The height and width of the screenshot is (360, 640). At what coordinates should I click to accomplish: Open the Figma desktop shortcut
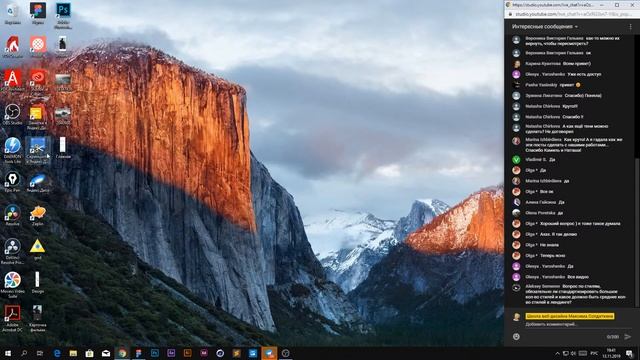[x=38, y=13]
